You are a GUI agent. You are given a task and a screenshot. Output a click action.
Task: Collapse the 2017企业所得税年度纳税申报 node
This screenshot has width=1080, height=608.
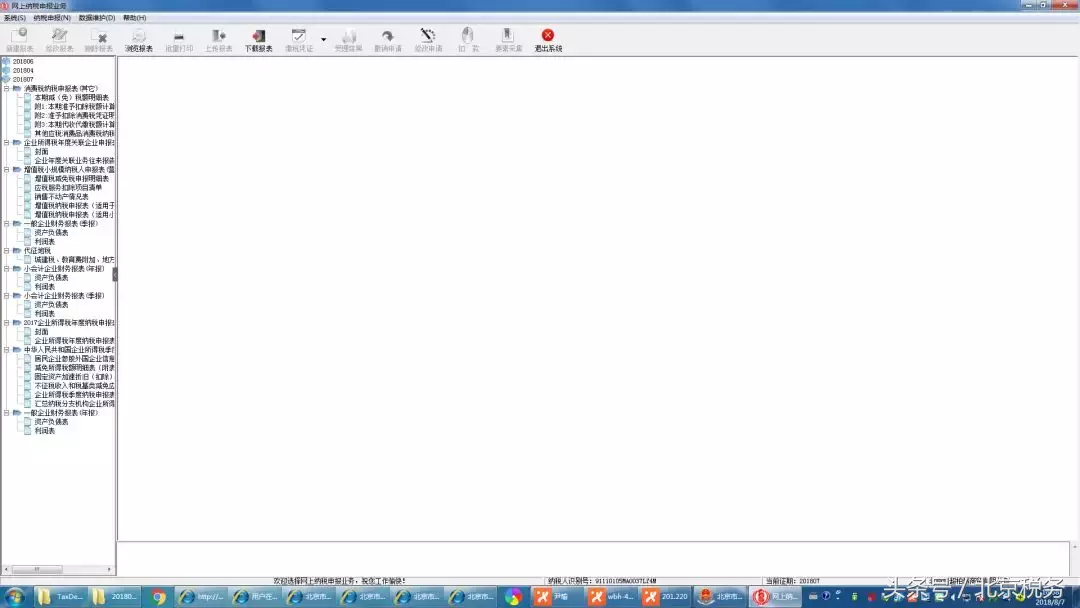[x=6, y=322]
